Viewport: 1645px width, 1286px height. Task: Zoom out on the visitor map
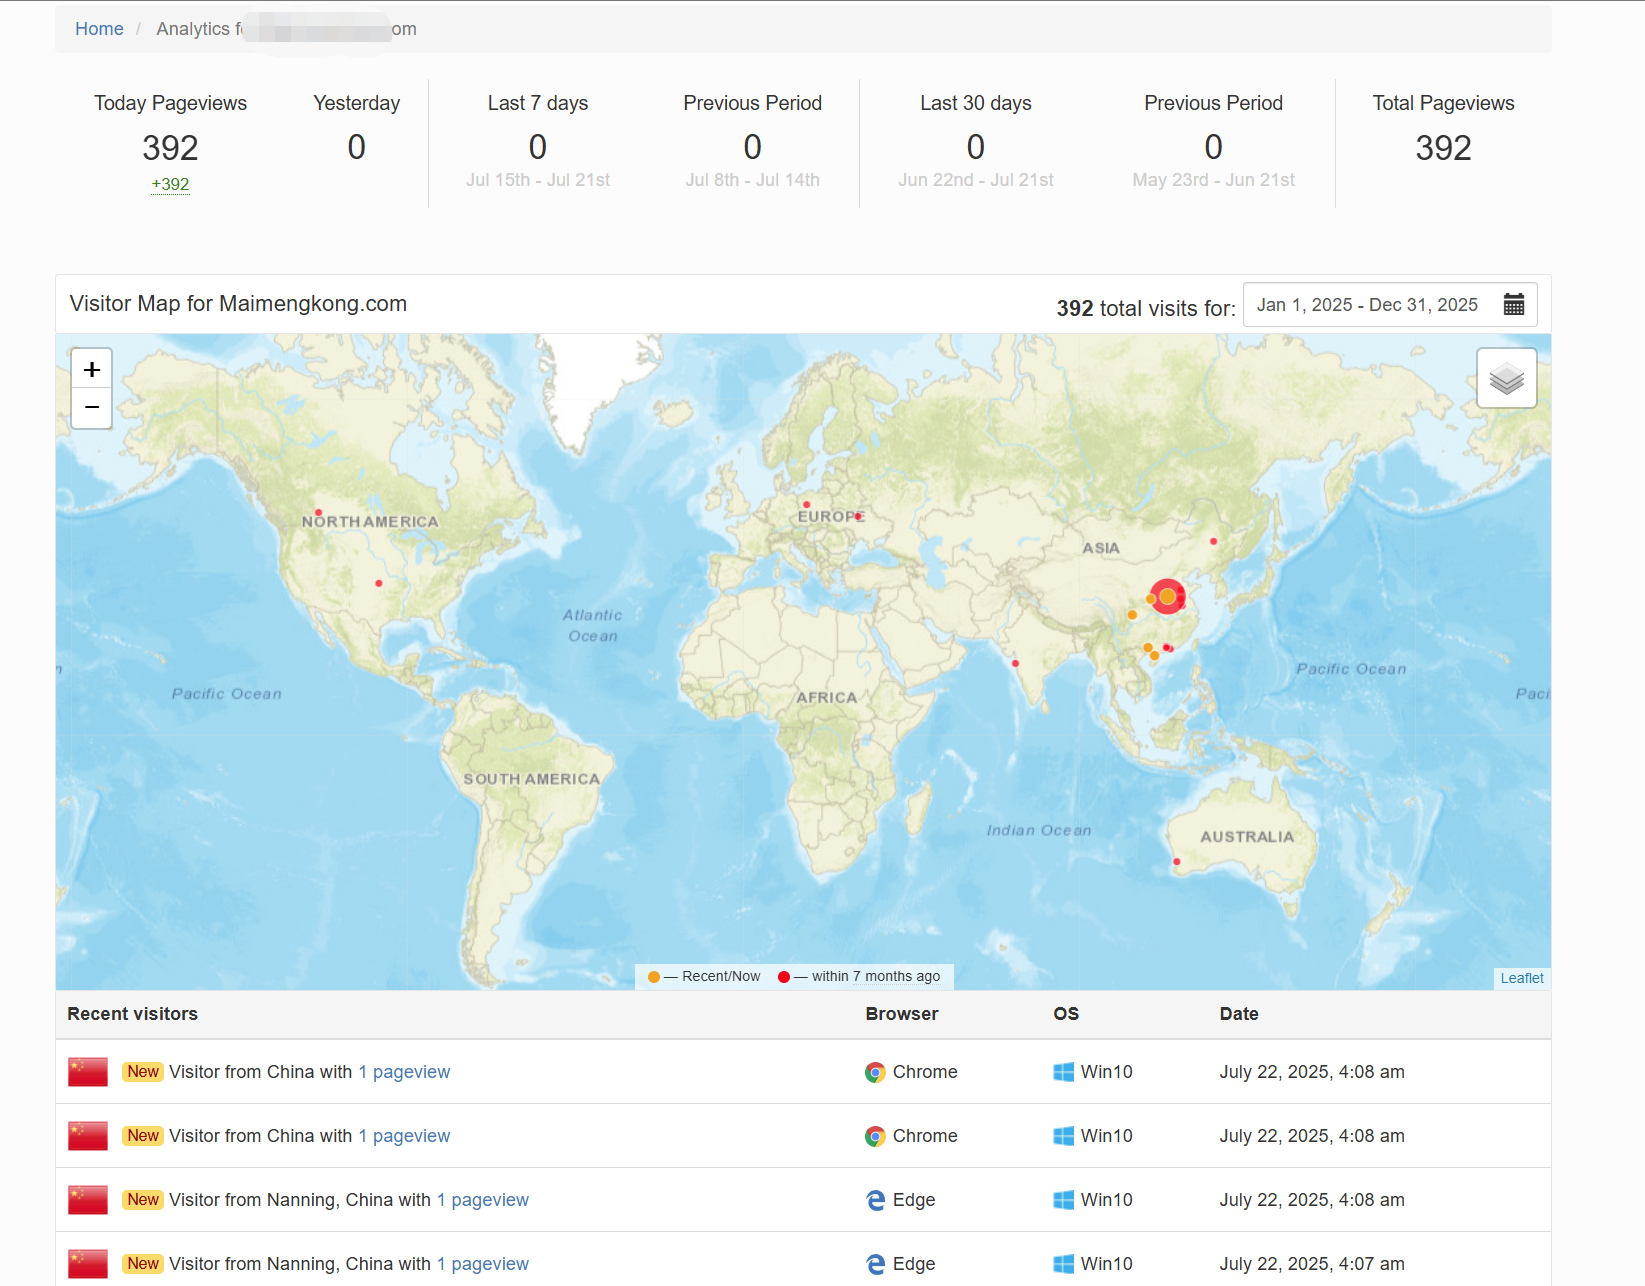click(x=92, y=408)
